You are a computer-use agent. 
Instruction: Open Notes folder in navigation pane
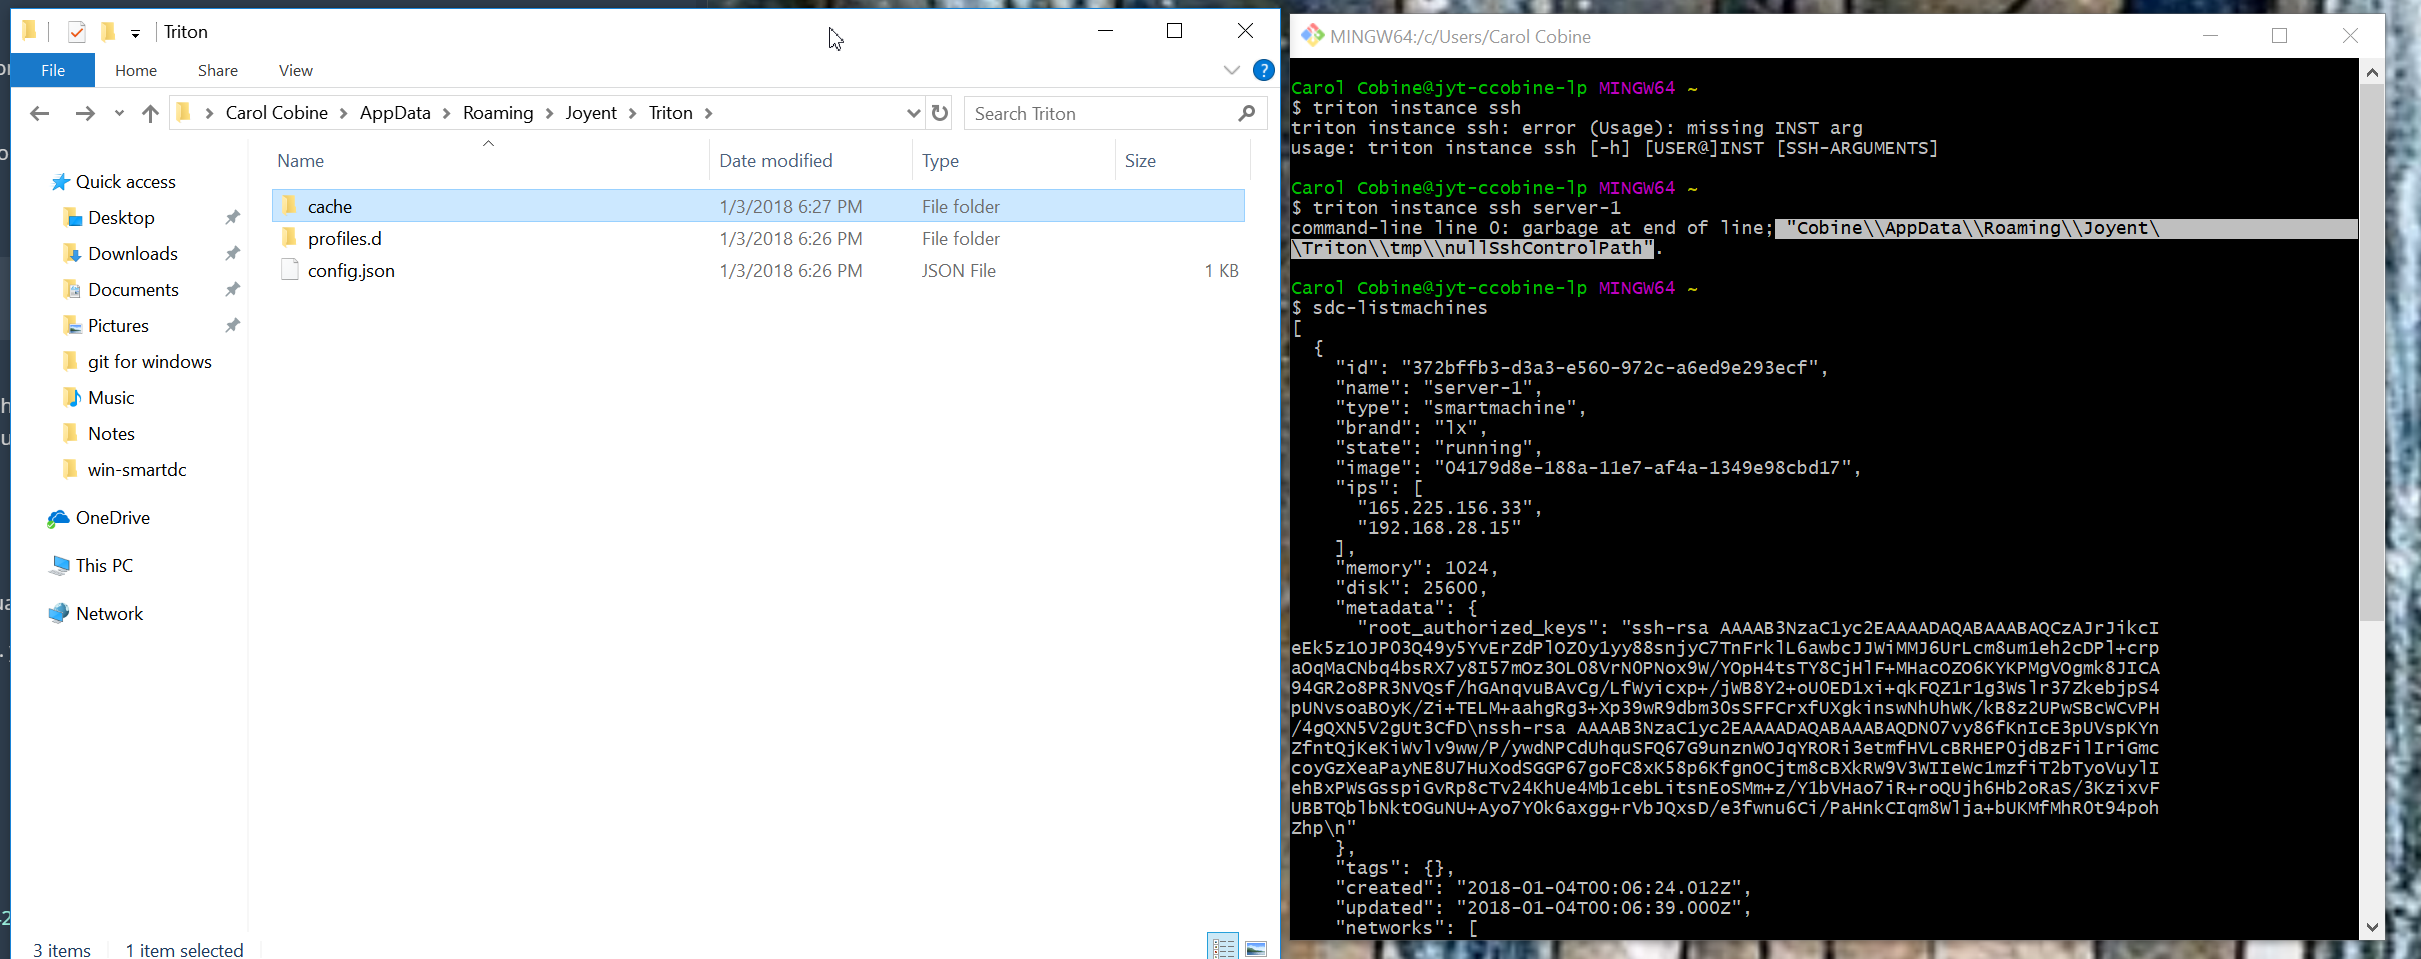tap(111, 434)
